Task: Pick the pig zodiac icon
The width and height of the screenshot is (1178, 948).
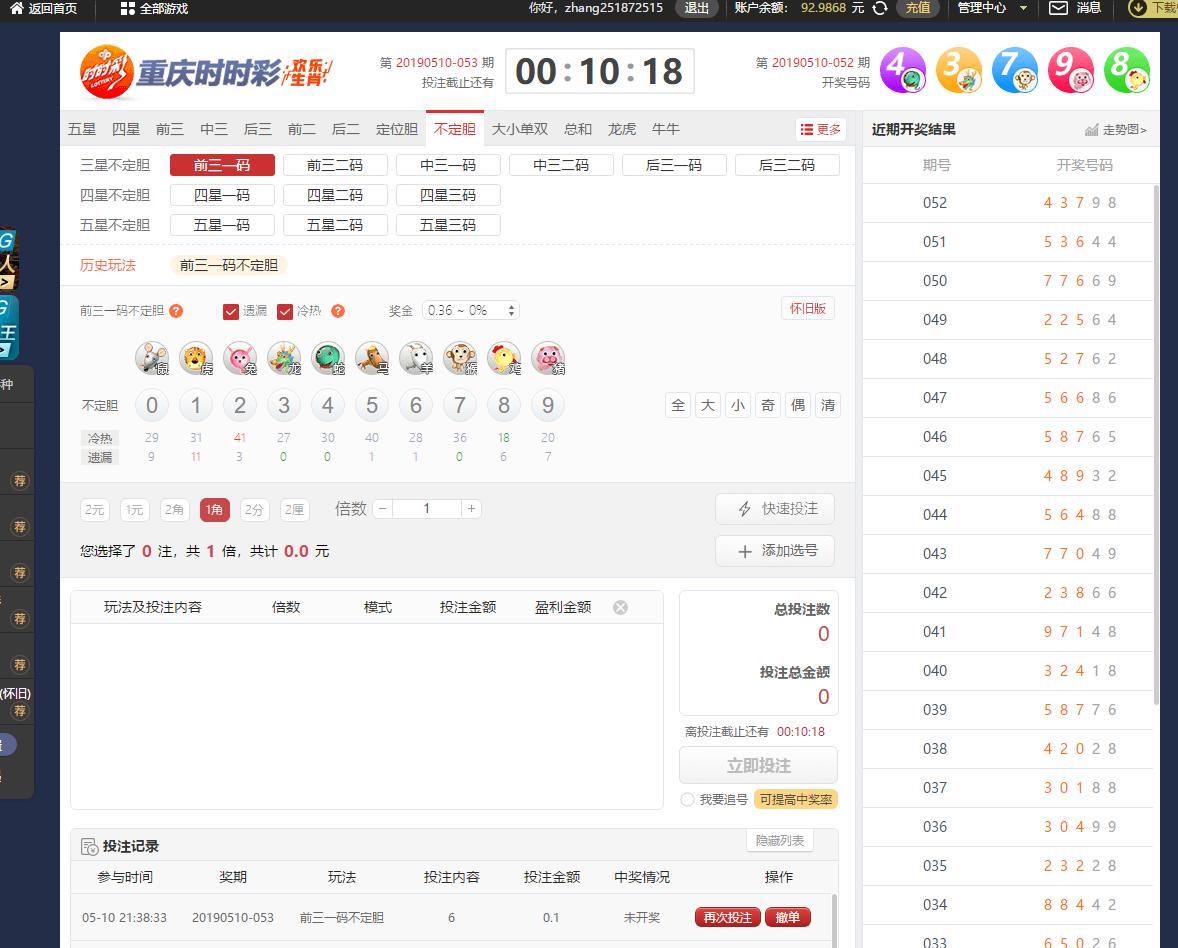Action: 548,358
